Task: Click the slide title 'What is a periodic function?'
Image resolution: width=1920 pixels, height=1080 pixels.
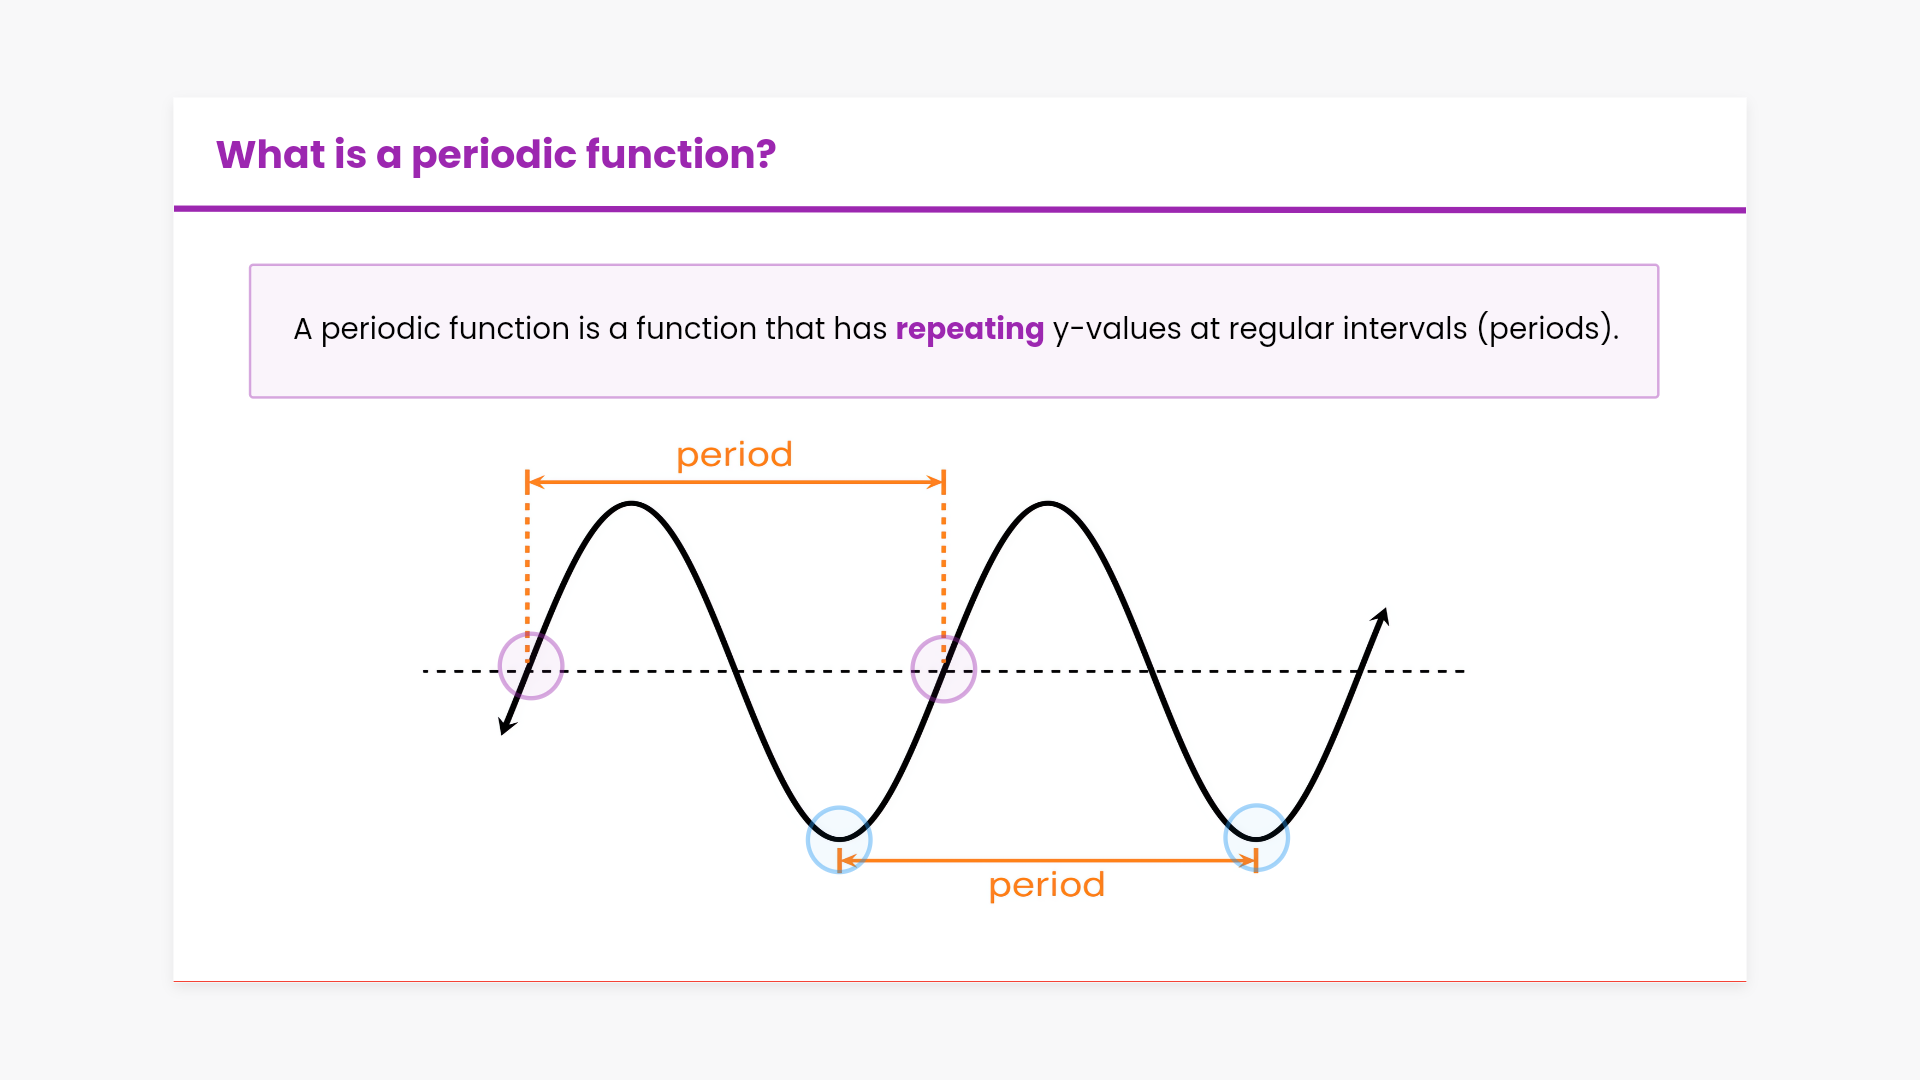Action: (x=496, y=155)
